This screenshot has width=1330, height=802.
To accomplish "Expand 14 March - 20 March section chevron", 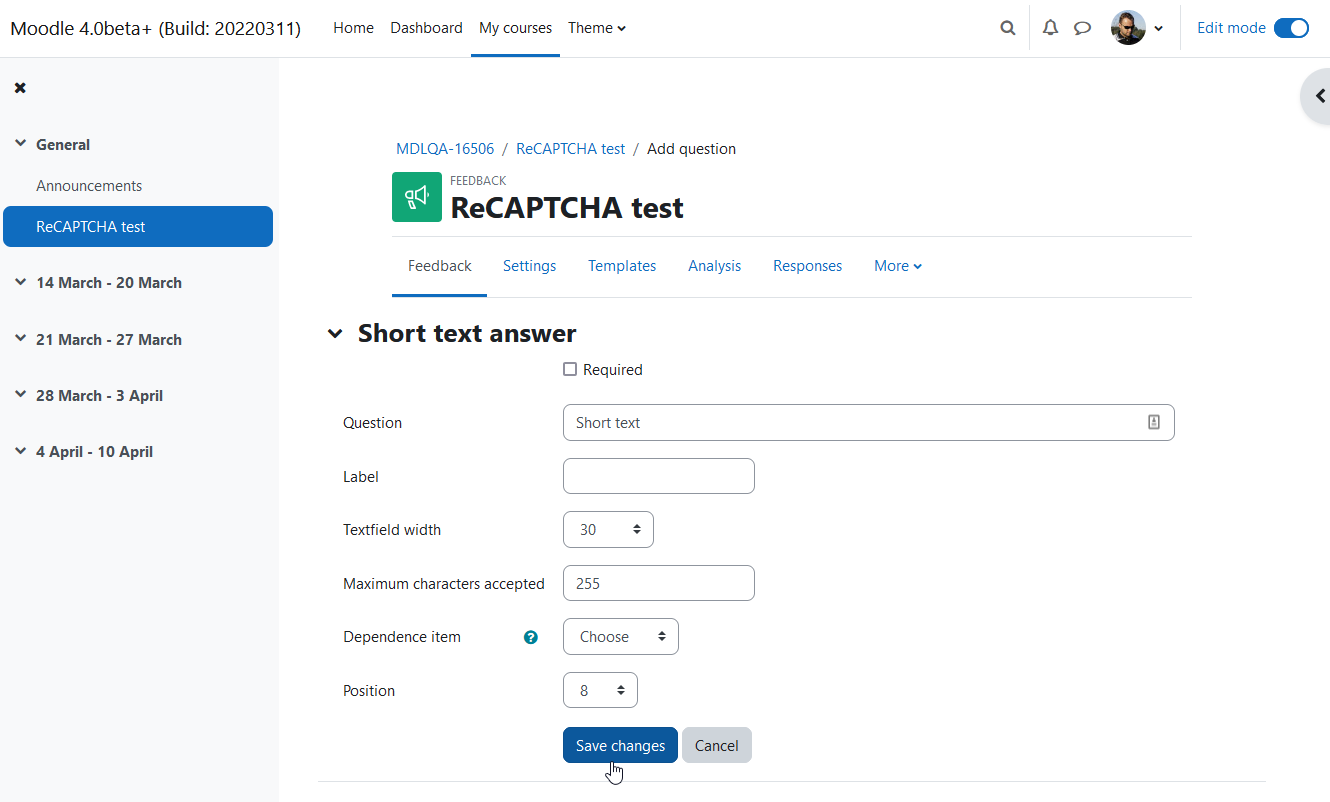I will pyautogui.click(x=20, y=282).
